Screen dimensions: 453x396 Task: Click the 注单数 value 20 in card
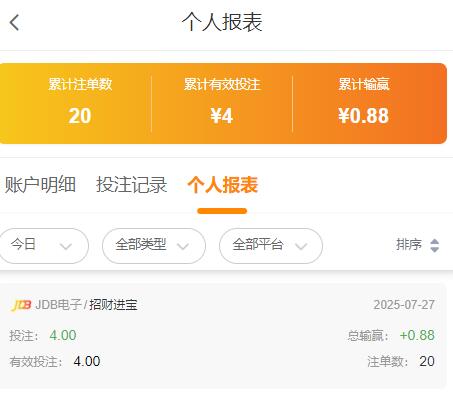pyautogui.click(x=427, y=361)
